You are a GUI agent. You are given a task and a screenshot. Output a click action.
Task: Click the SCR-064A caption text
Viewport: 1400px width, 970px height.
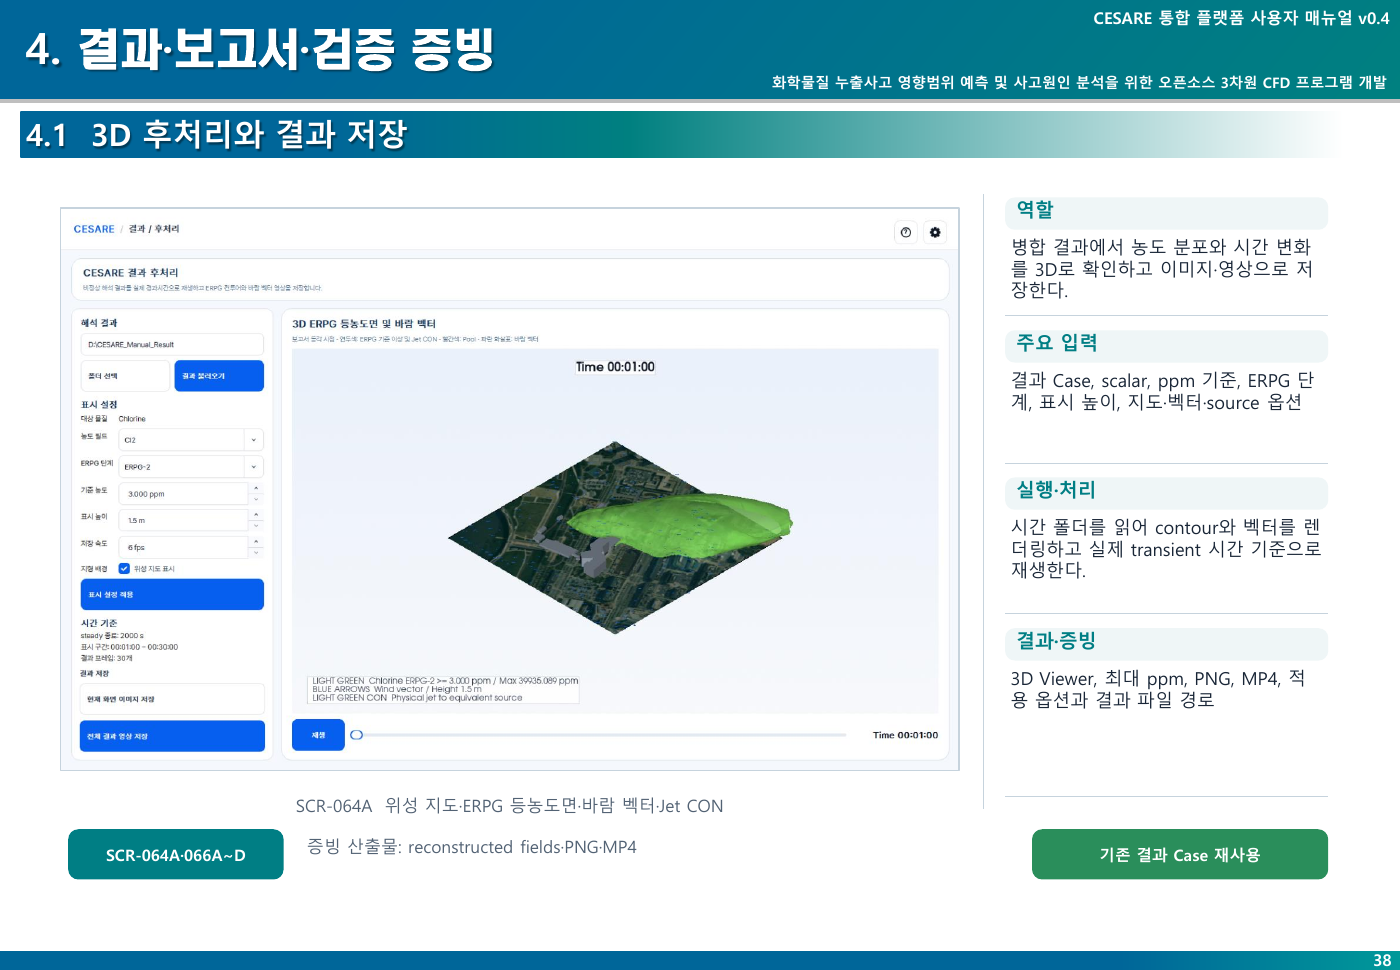pos(509,806)
